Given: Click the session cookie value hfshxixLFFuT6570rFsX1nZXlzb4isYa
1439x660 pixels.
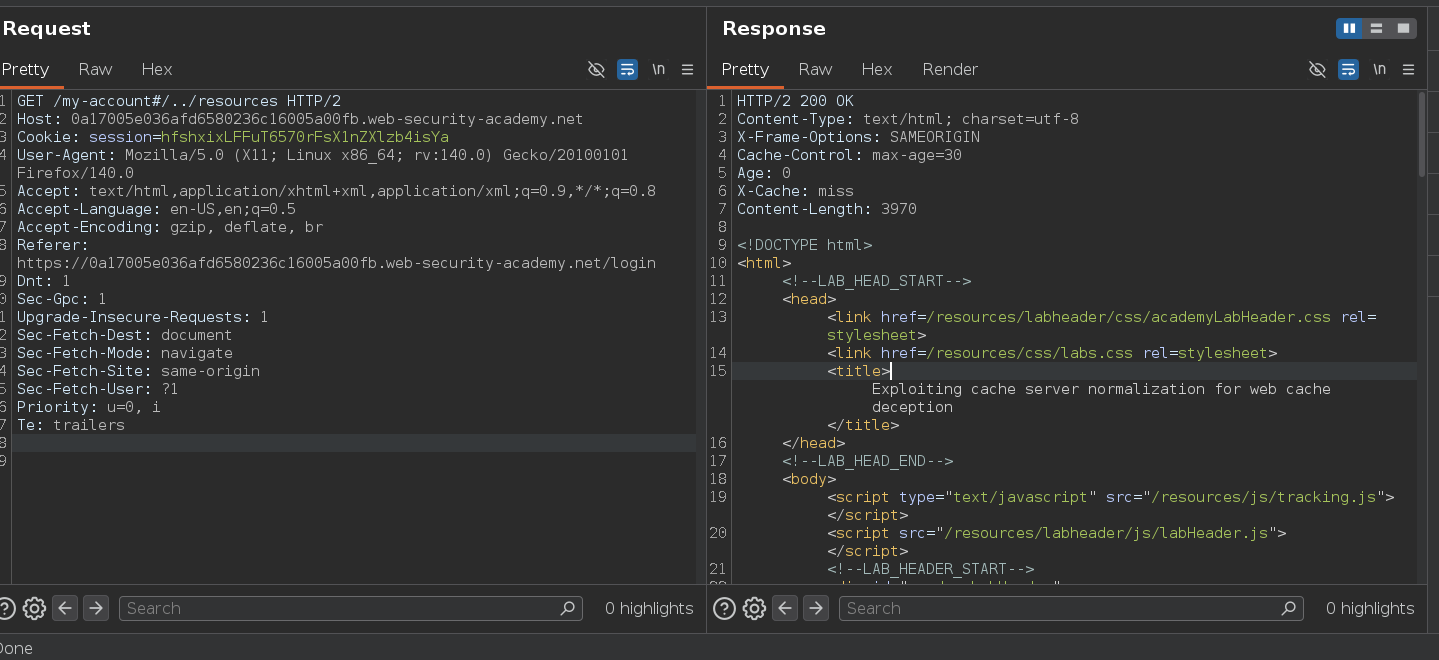Looking at the screenshot, I should [305, 137].
